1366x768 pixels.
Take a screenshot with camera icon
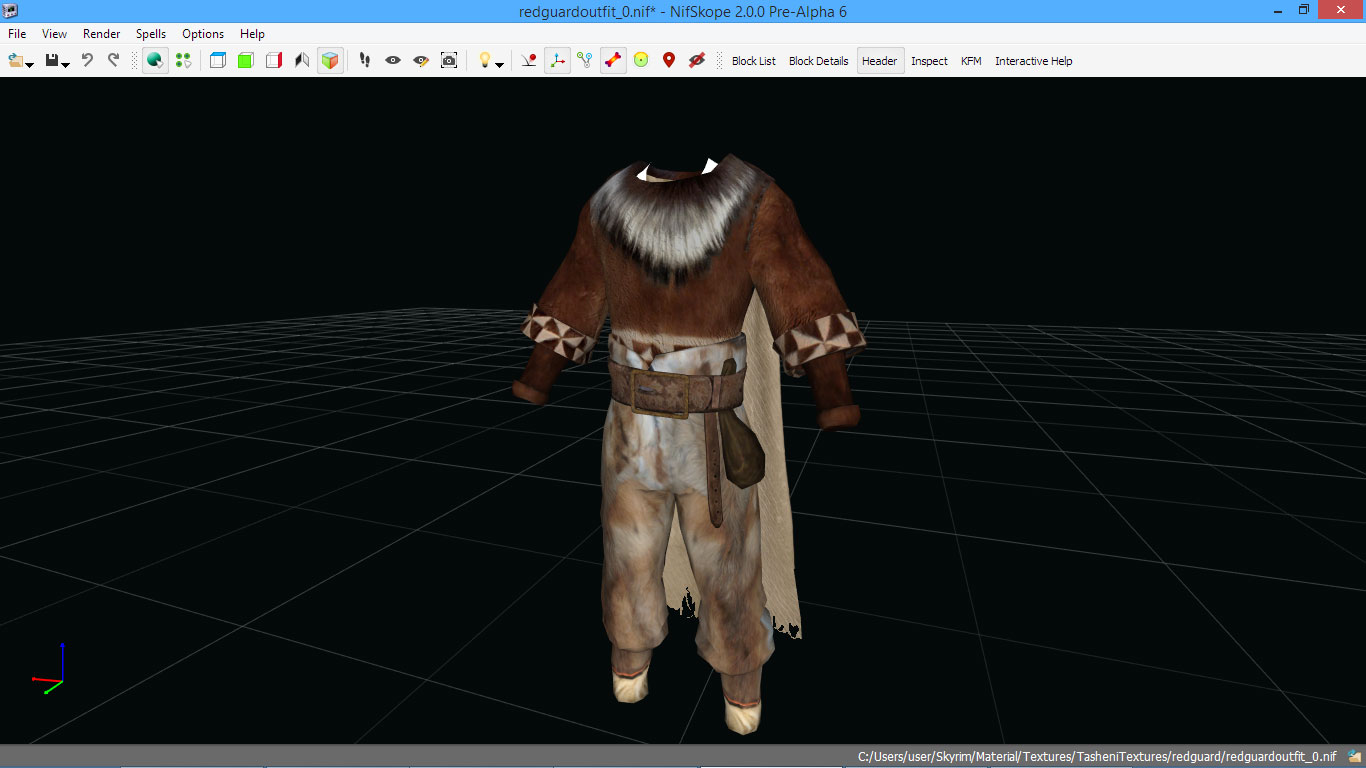tap(449, 61)
